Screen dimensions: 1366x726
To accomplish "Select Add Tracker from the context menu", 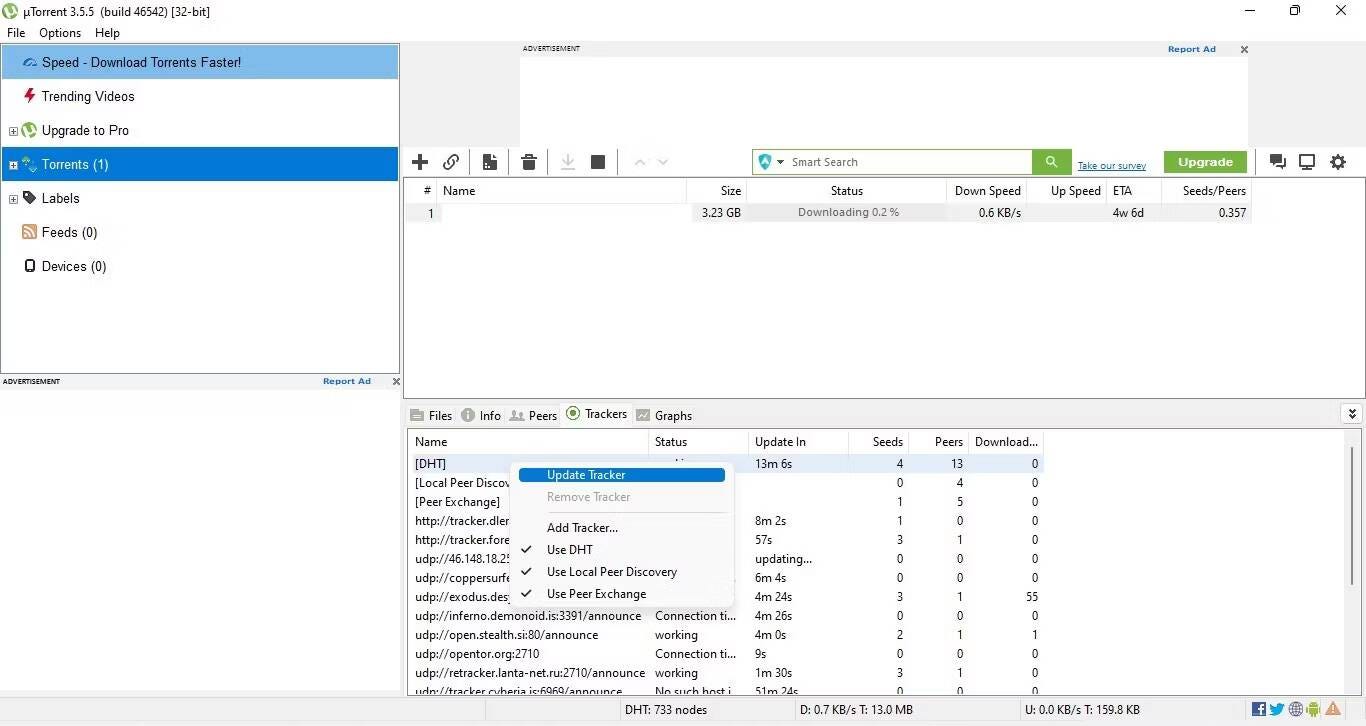I will coord(582,527).
